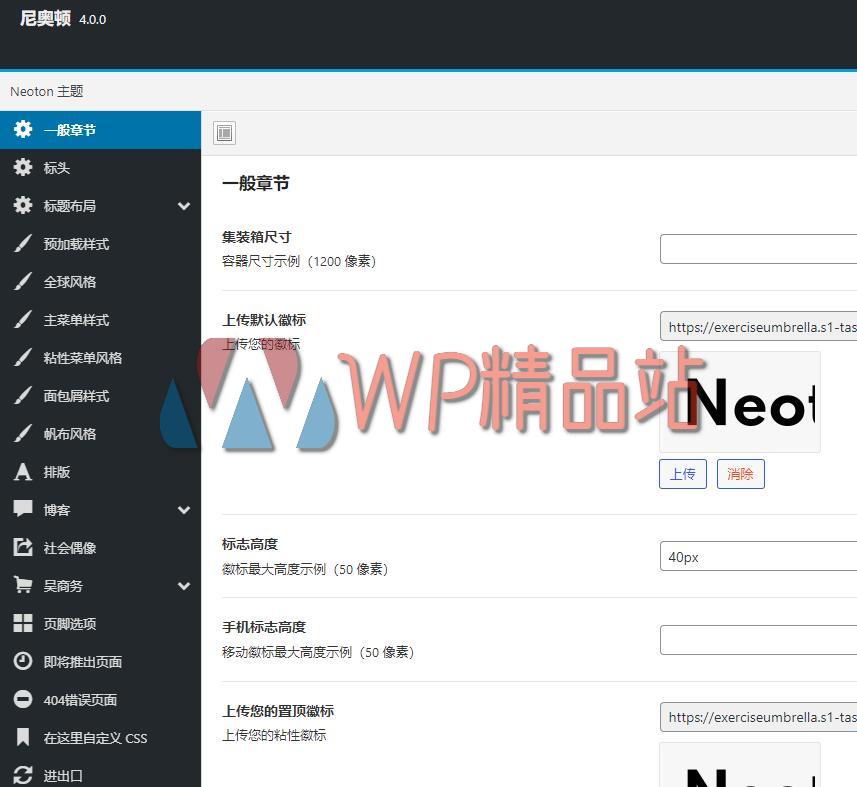Click the 消除 remove button
857x787 pixels.
(x=740, y=474)
